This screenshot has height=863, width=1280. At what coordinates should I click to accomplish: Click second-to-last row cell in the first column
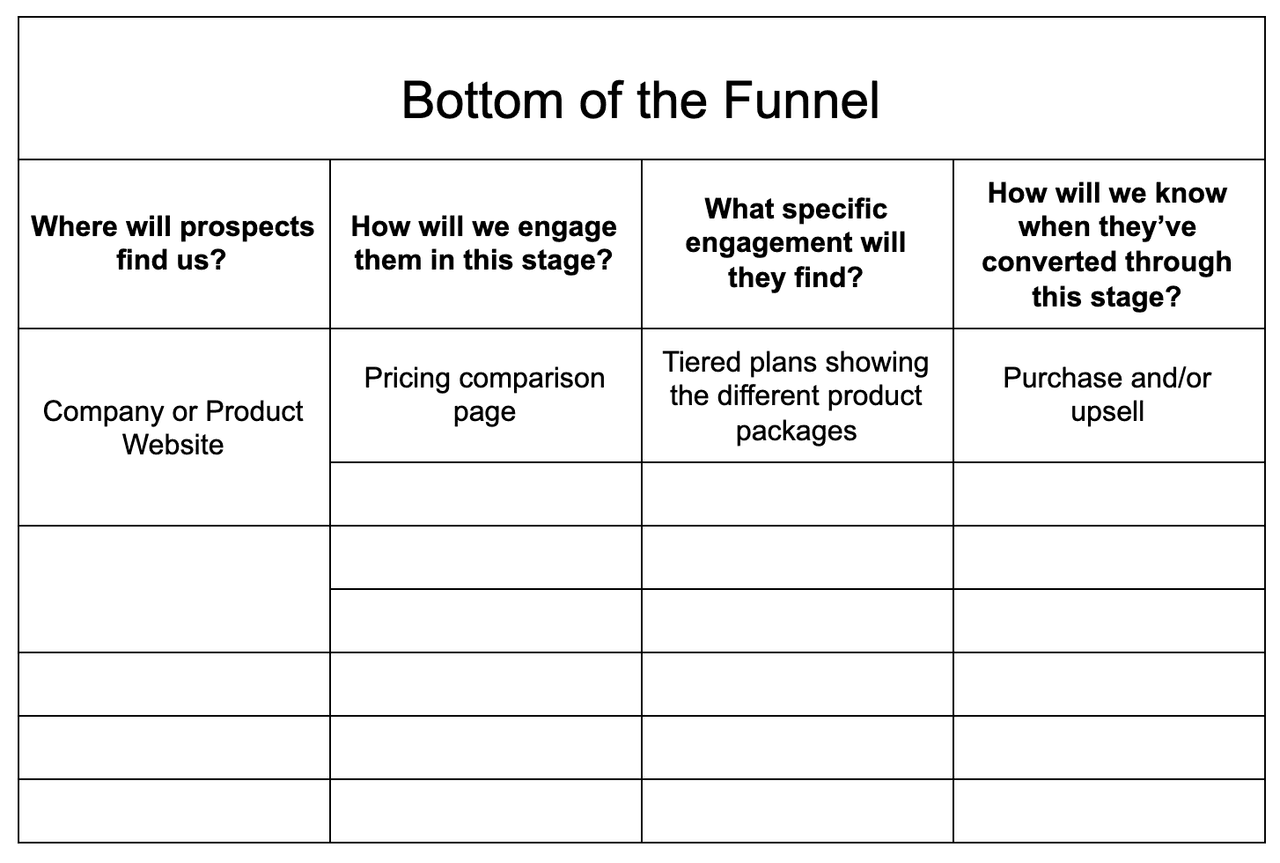point(173,747)
